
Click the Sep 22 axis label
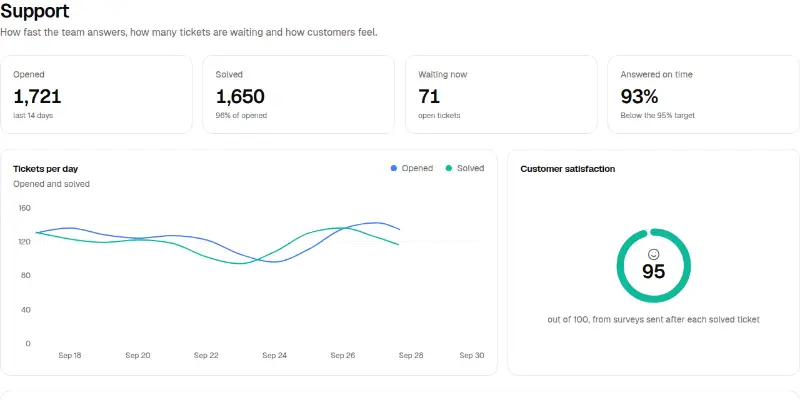[x=206, y=355]
